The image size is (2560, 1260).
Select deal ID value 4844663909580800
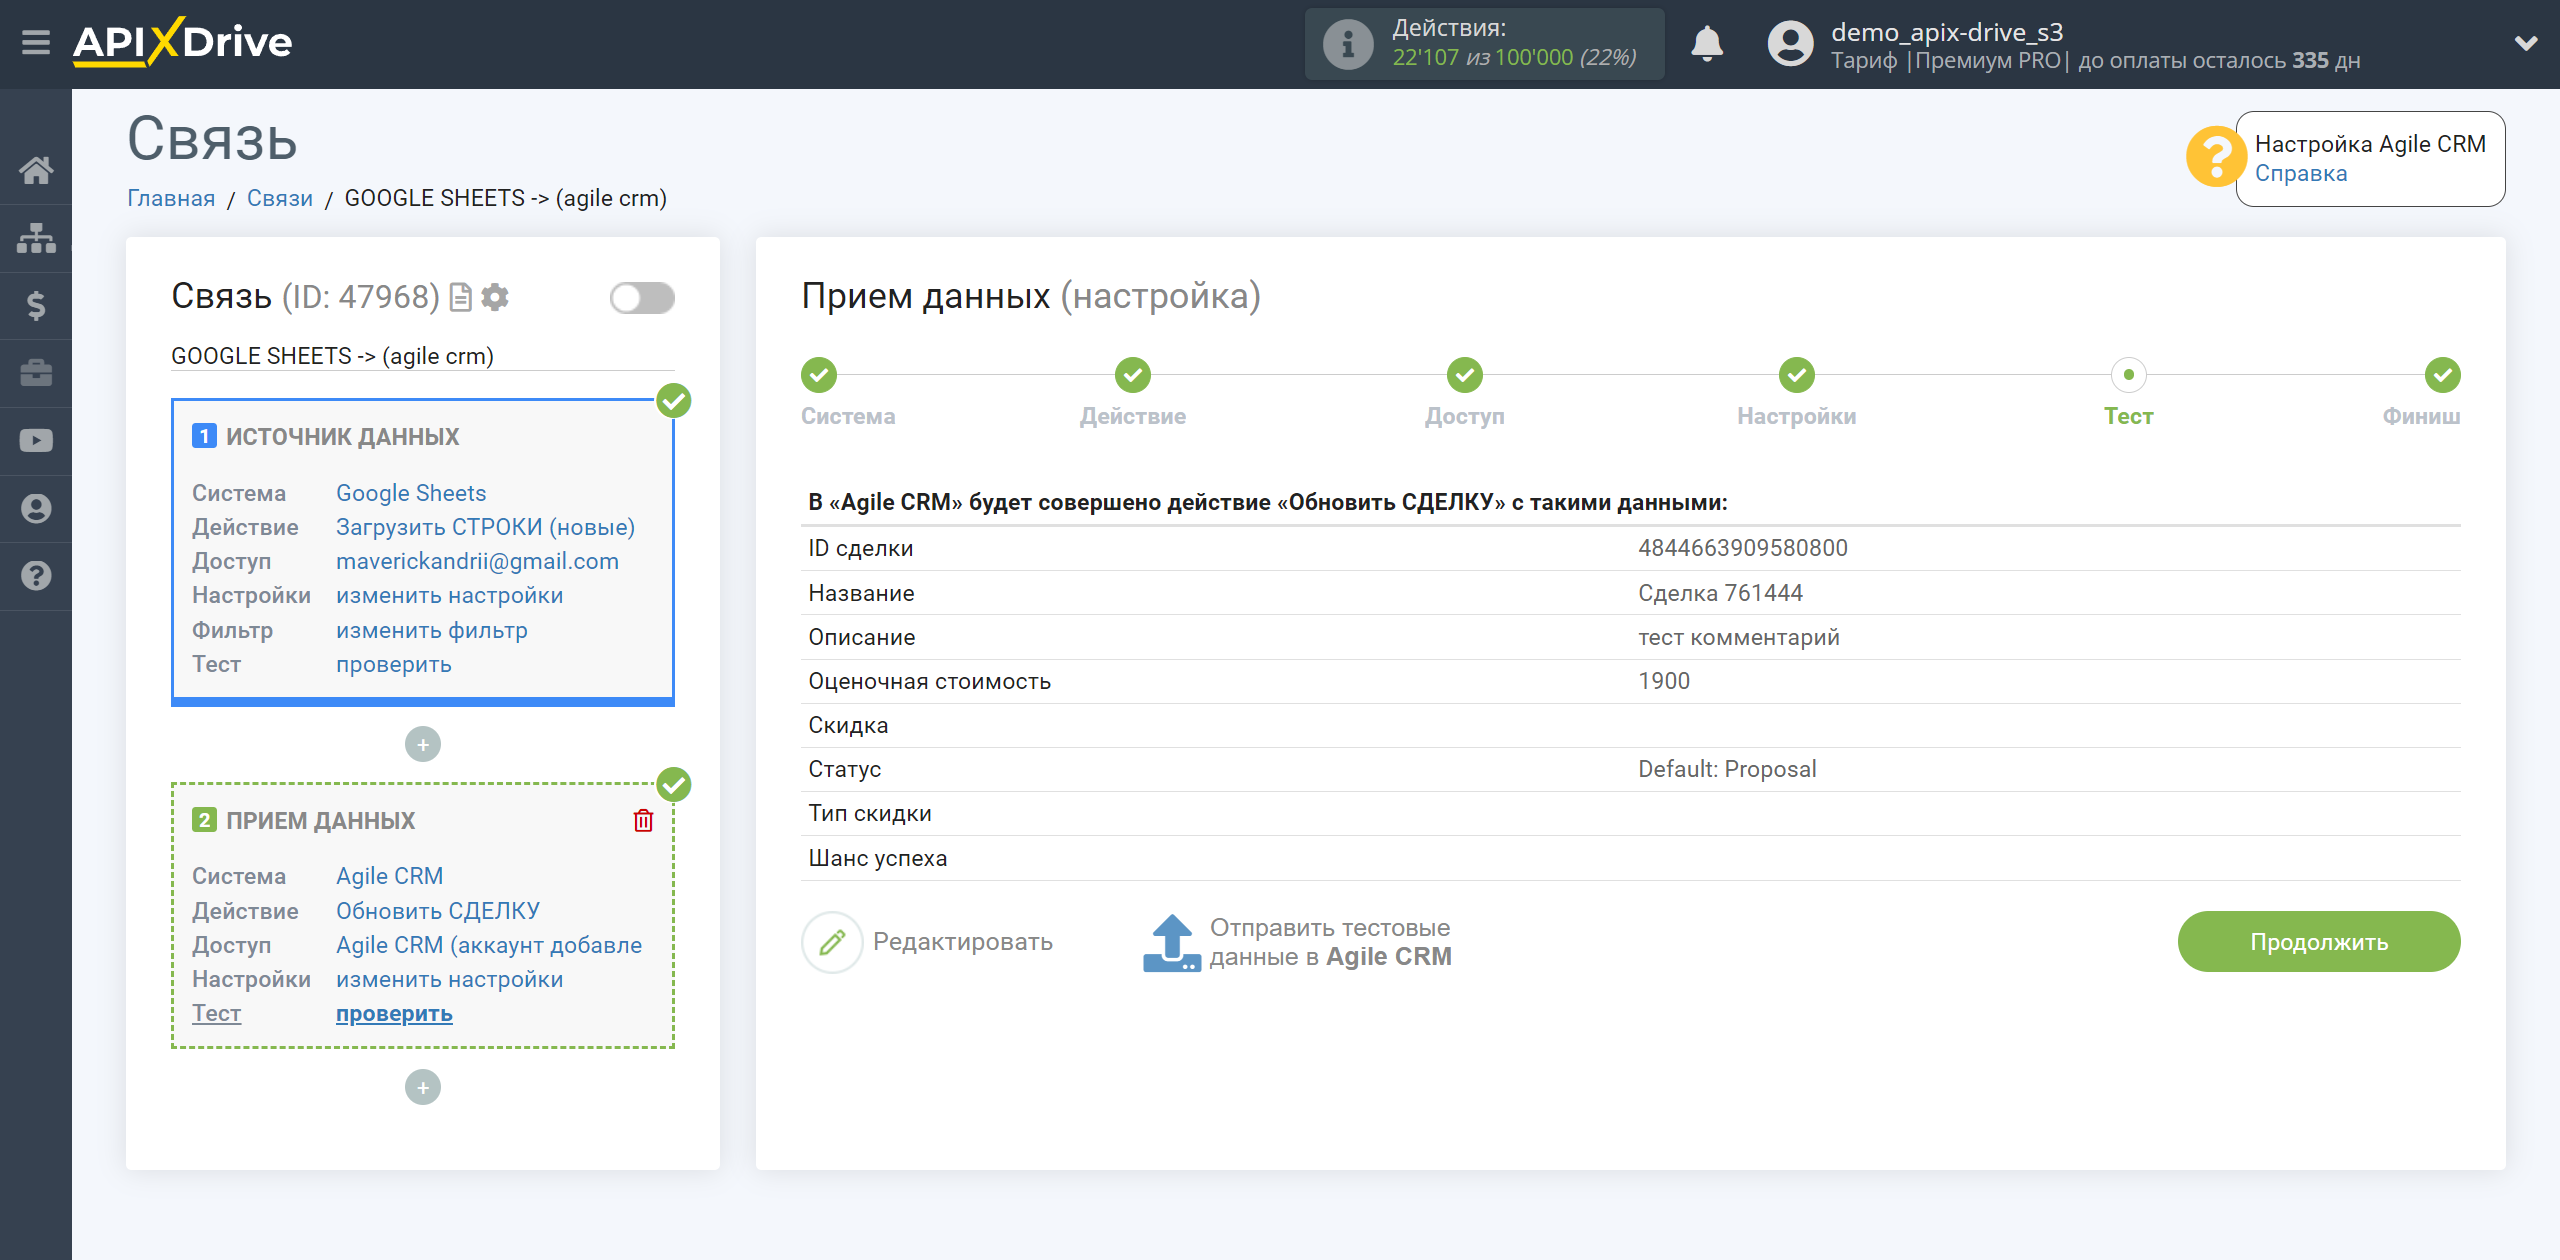coord(1742,547)
